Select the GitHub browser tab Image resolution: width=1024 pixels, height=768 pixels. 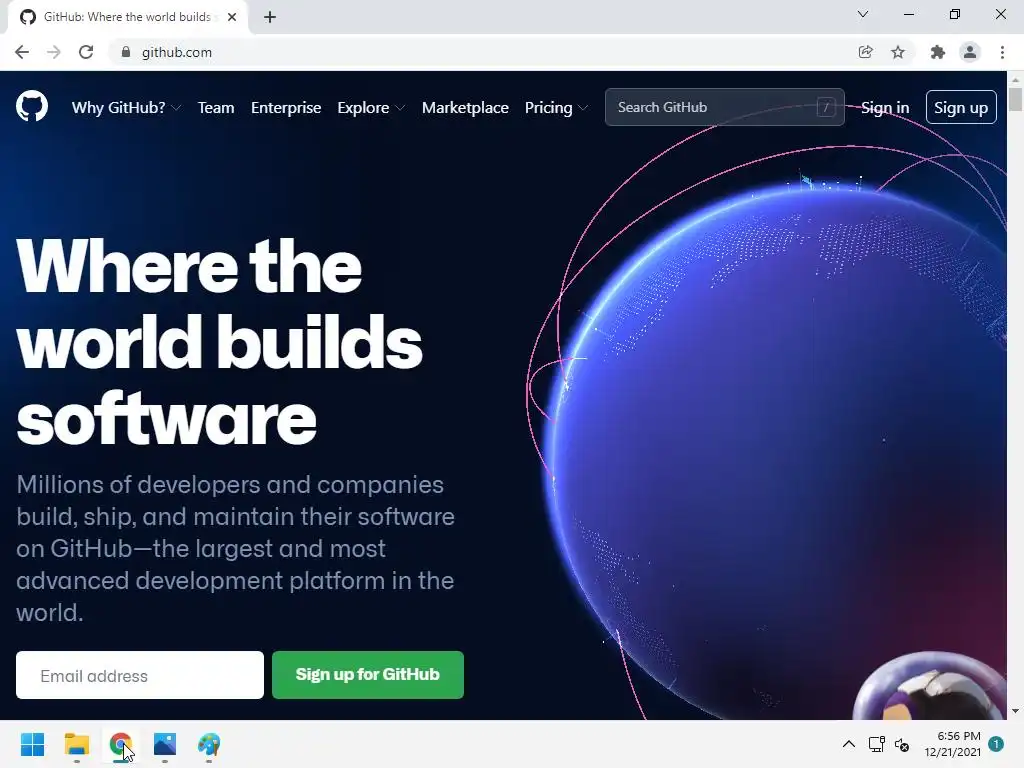point(127,17)
